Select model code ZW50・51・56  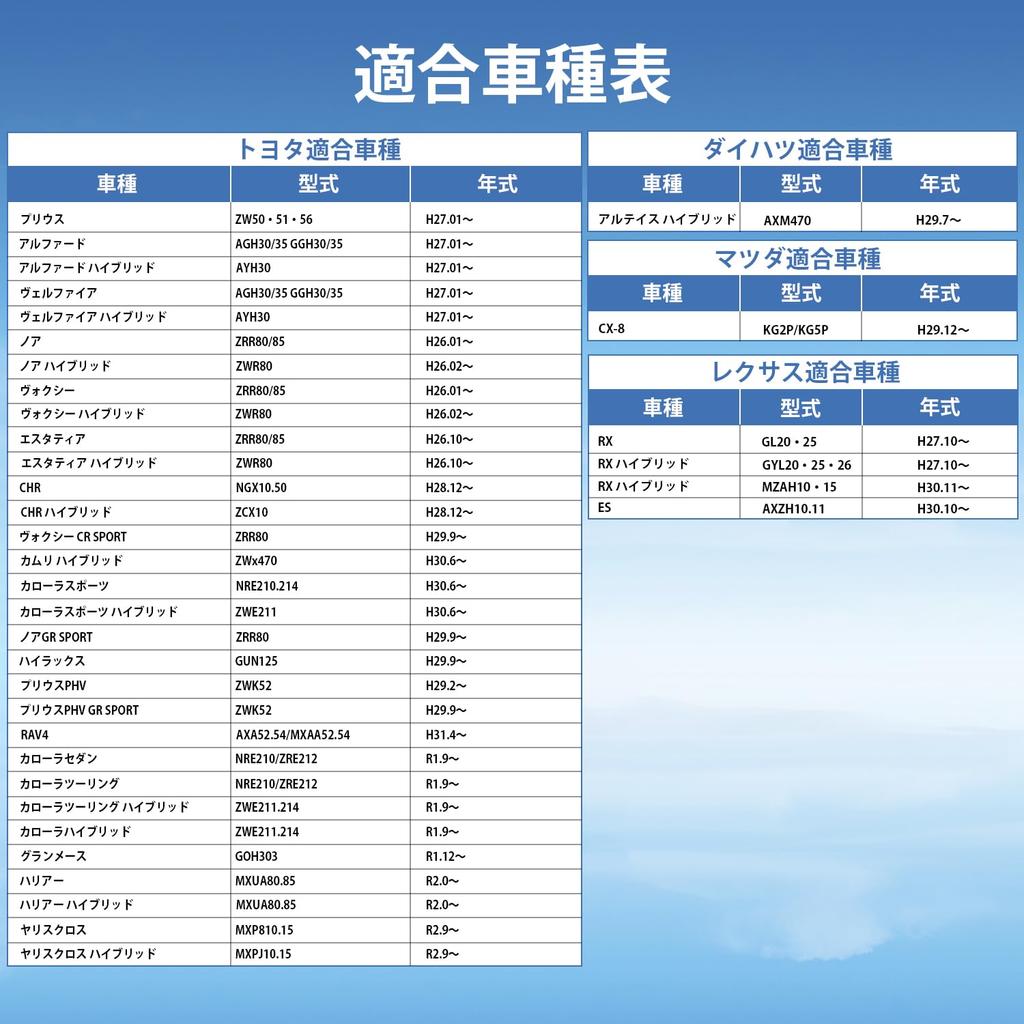(274, 219)
